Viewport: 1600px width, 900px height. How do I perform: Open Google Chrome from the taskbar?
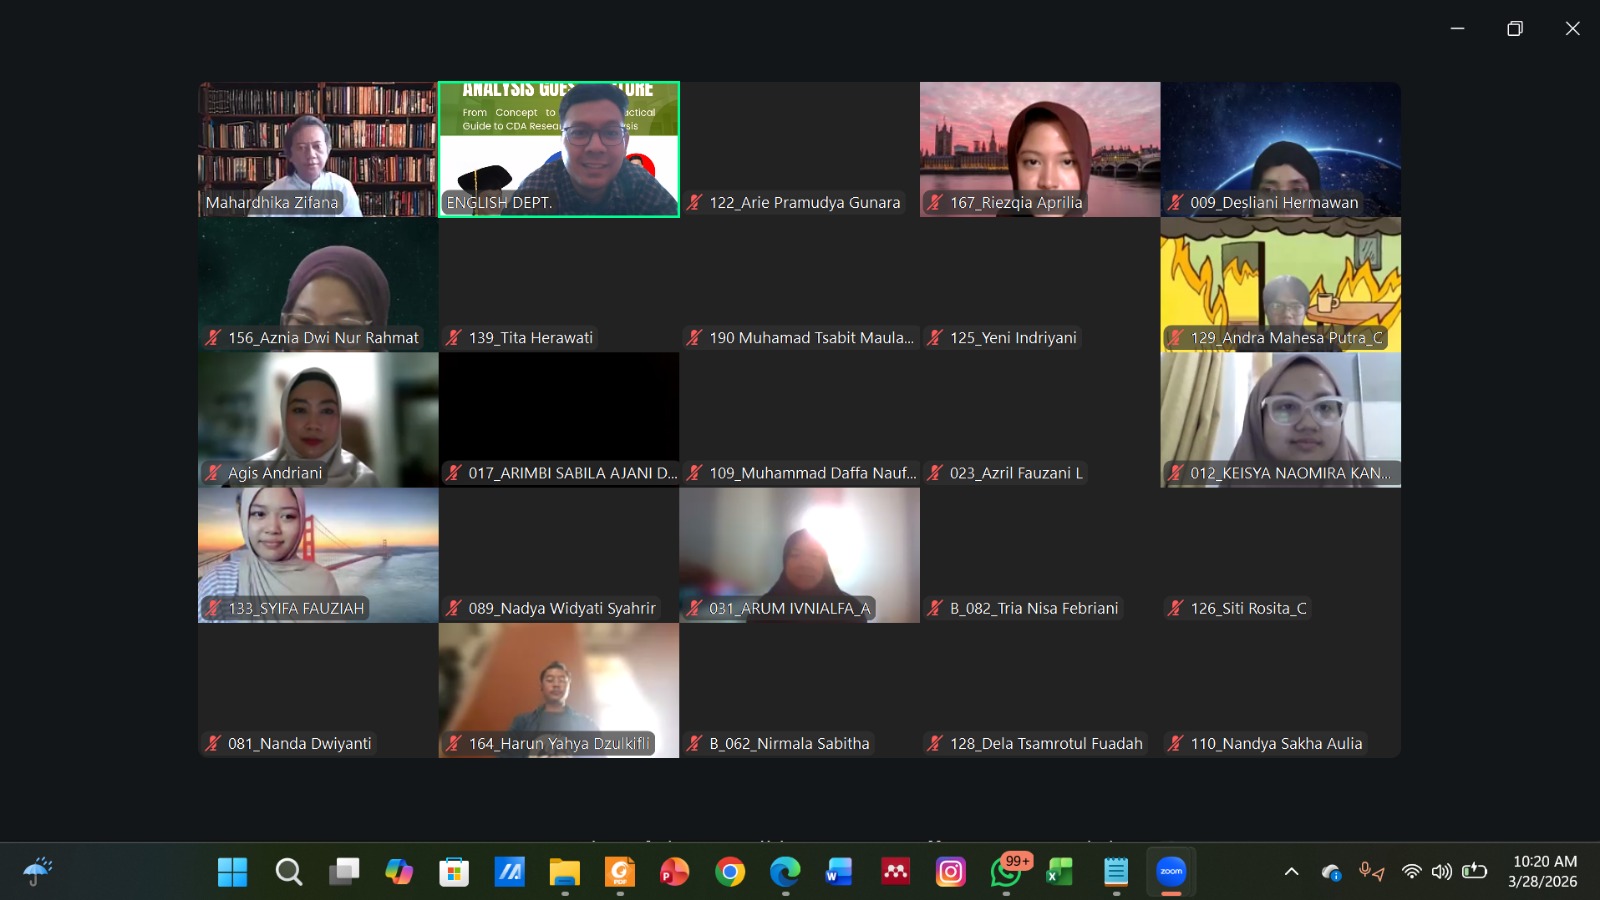(x=730, y=872)
